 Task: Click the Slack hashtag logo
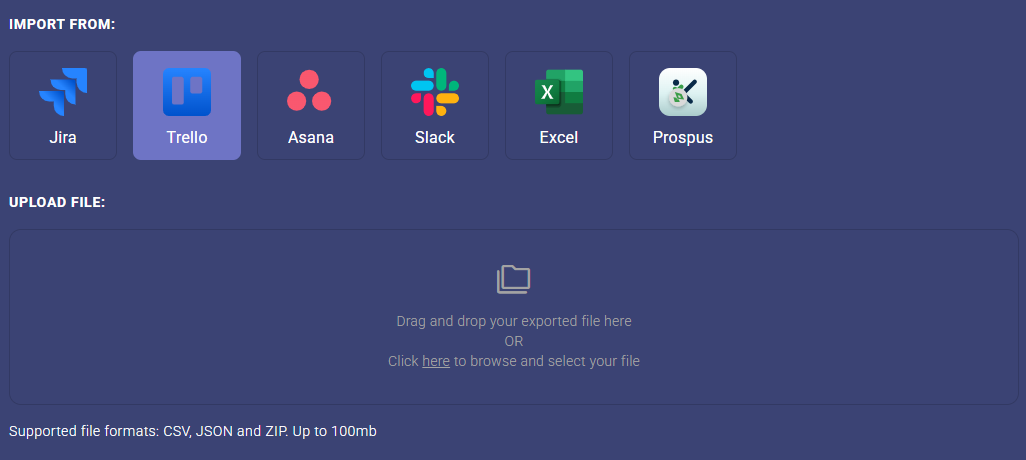pos(435,92)
